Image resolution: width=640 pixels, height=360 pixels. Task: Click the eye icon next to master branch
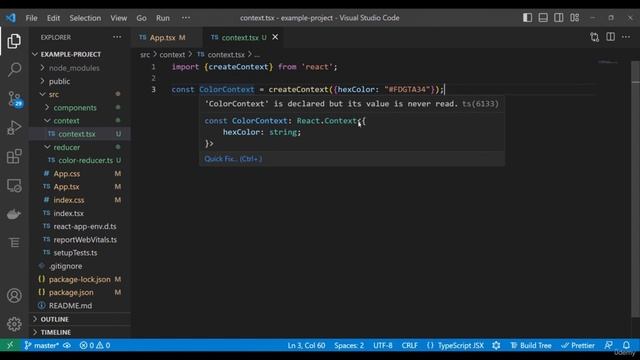coord(67,345)
